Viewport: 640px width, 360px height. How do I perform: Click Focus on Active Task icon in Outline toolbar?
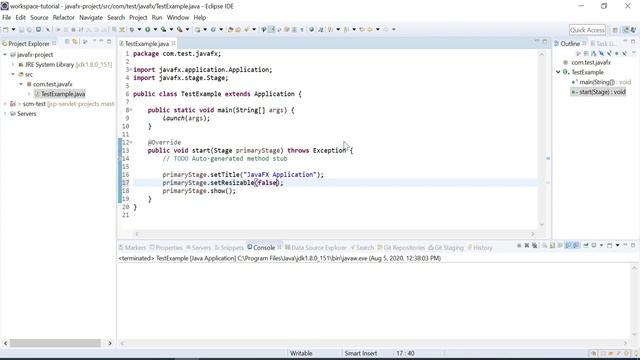(578, 53)
